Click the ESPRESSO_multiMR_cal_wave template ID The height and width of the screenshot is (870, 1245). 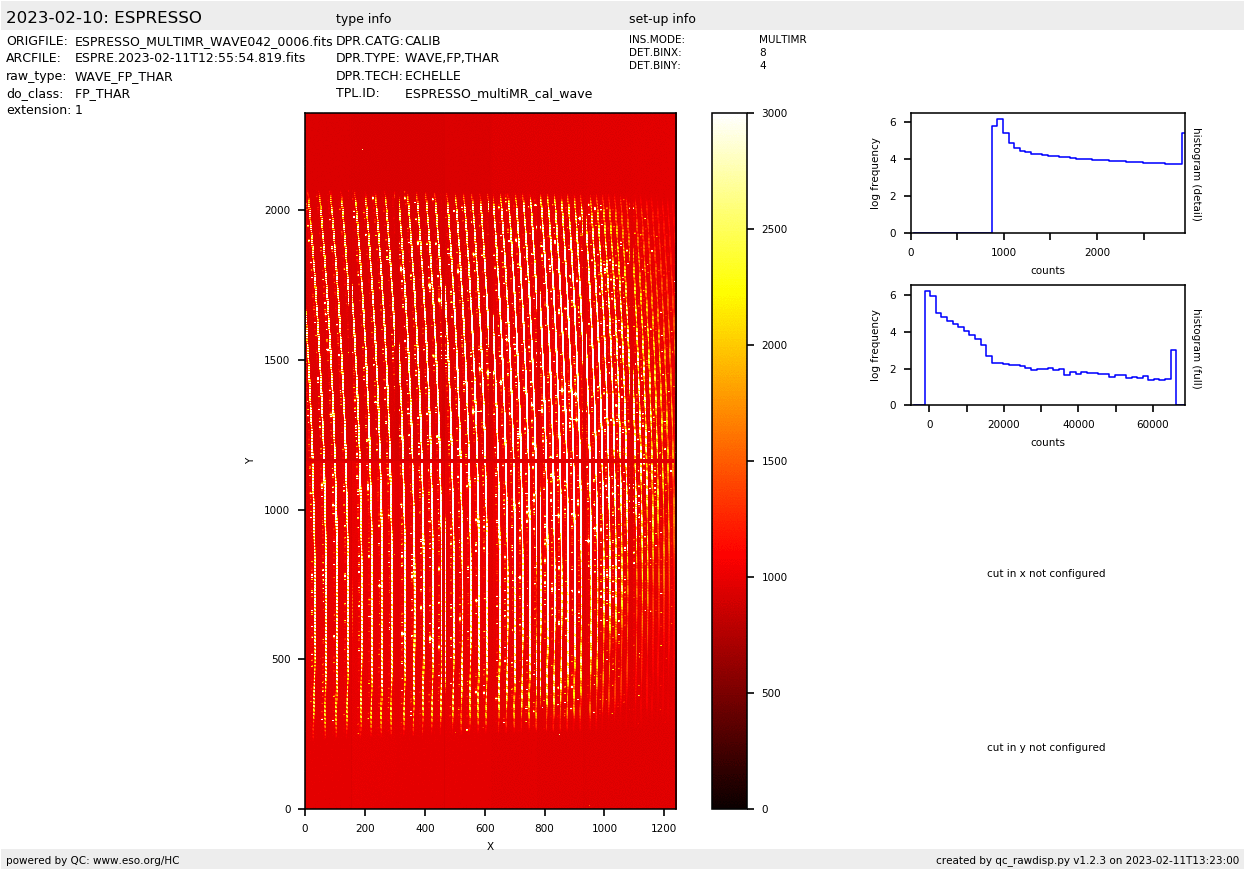(x=498, y=94)
